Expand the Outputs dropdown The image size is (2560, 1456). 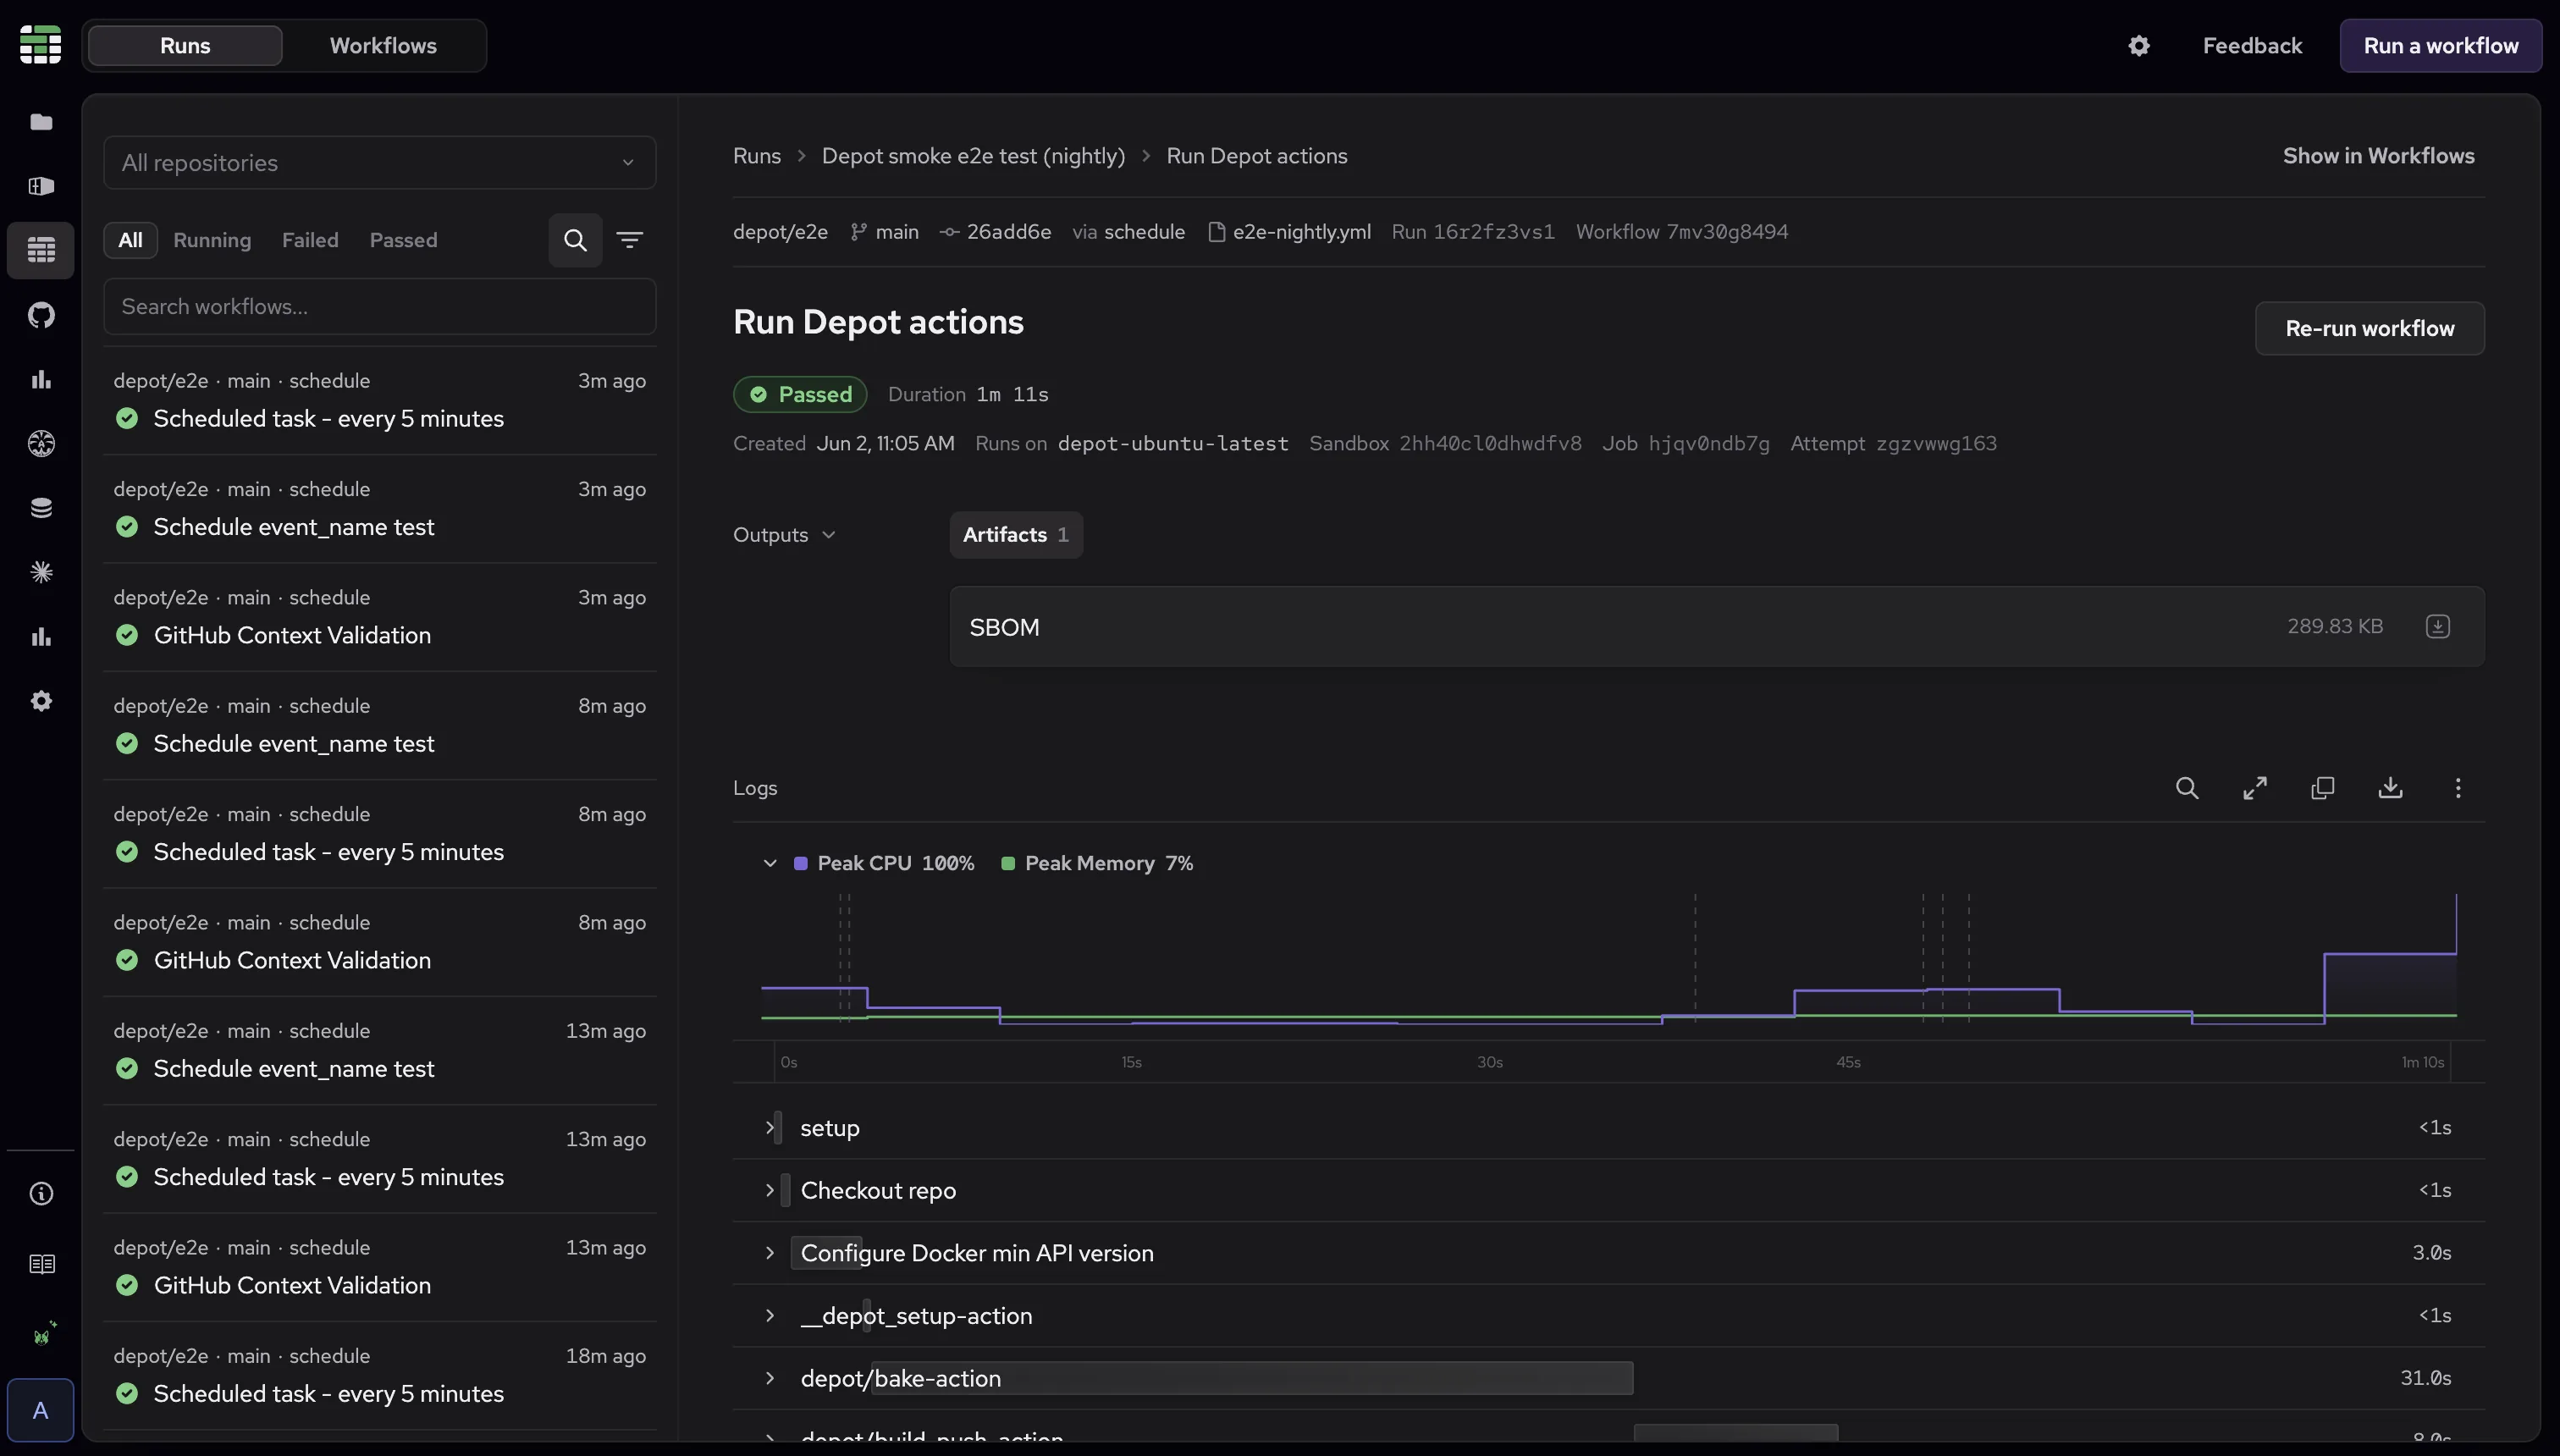pos(784,535)
